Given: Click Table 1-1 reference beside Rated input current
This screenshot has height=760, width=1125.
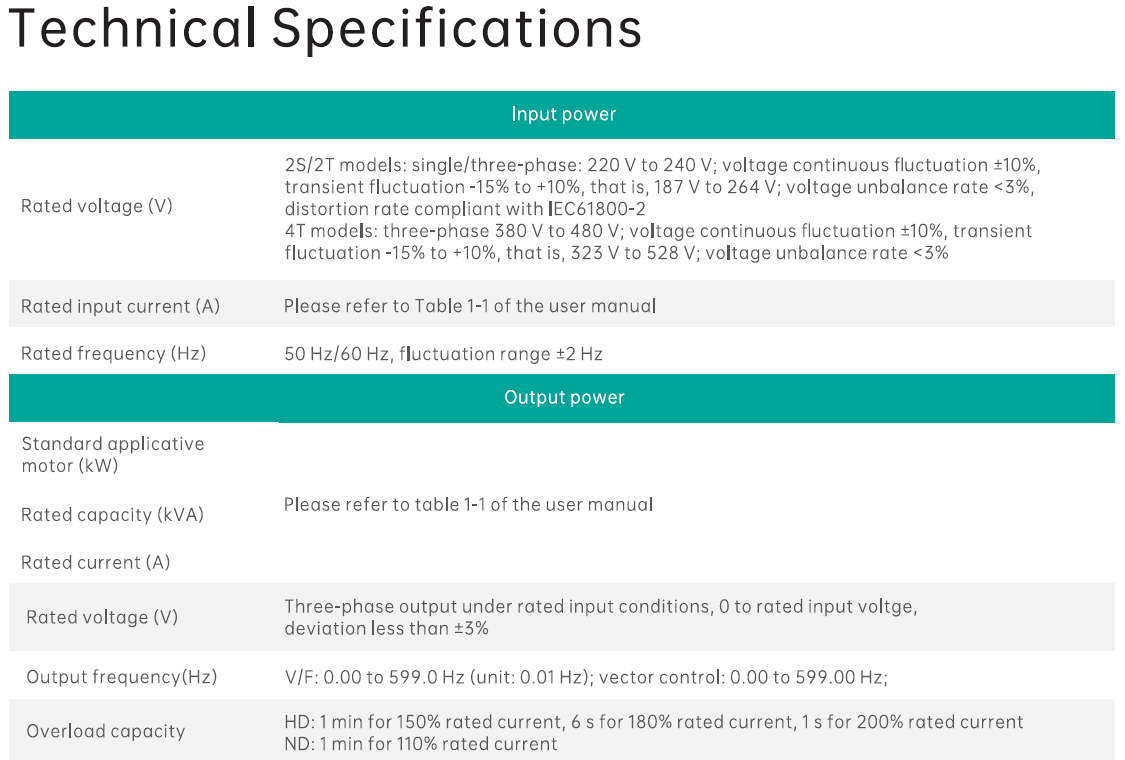Looking at the screenshot, I should pos(470,306).
